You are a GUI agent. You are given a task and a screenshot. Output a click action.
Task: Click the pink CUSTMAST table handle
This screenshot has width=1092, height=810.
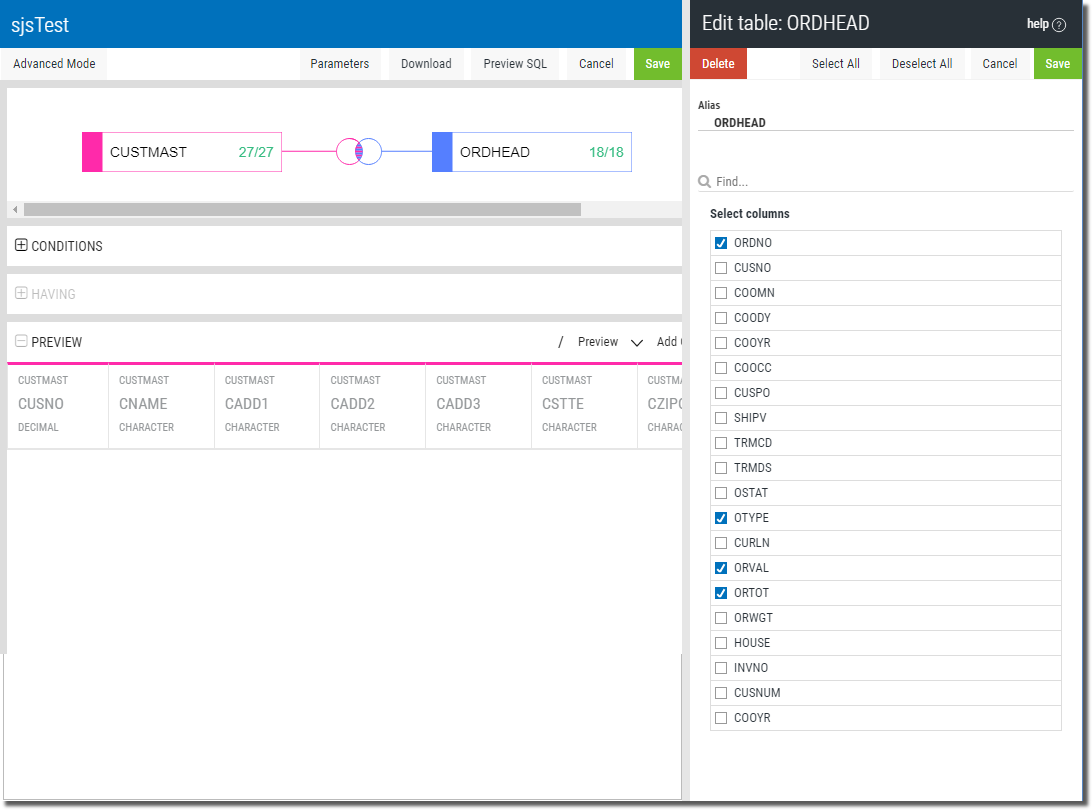92,152
